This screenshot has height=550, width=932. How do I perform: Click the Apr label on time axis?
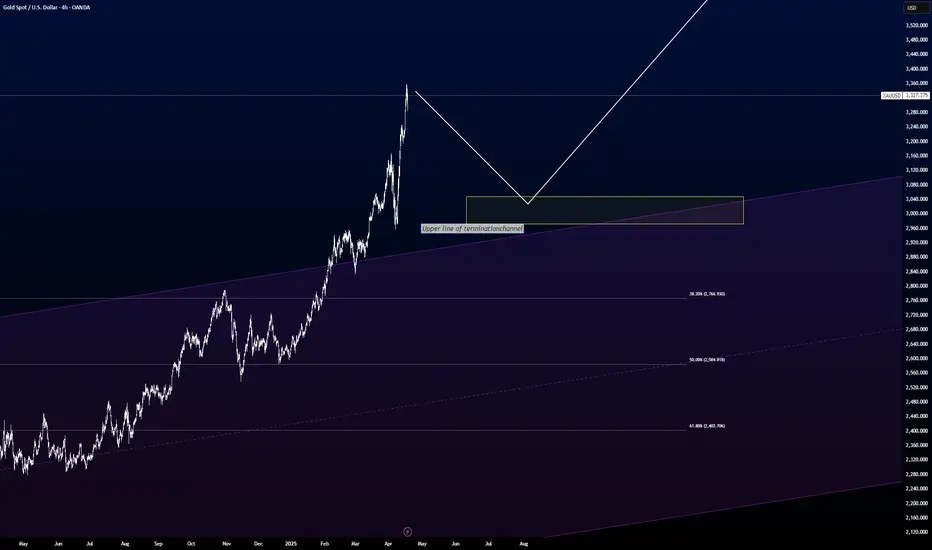tap(388, 543)
